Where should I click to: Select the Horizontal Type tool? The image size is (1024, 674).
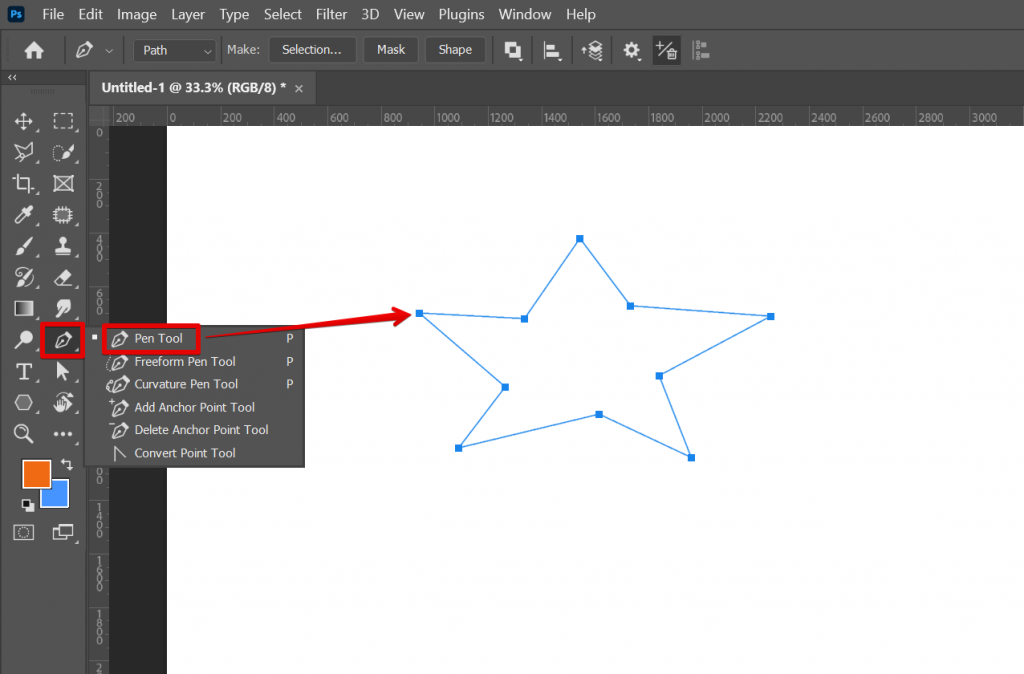23,371
